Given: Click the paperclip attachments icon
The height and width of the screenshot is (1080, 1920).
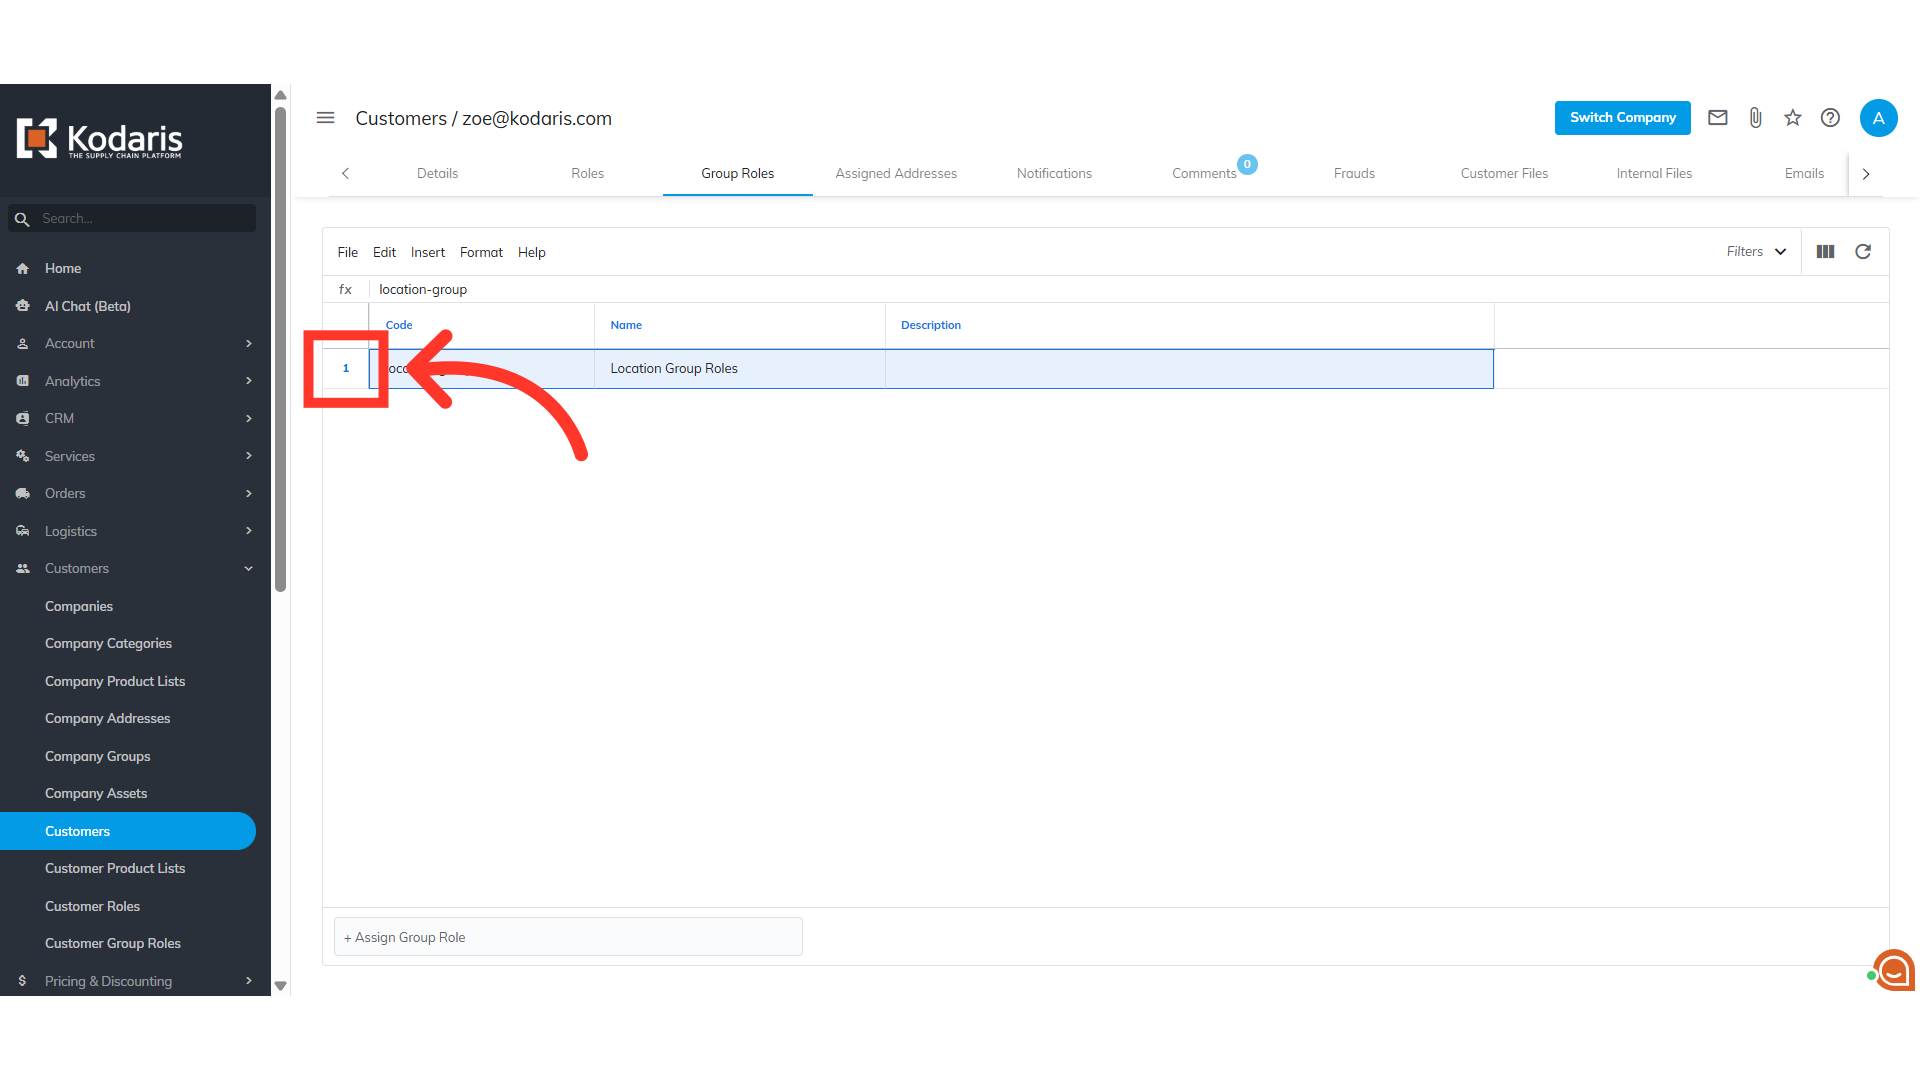Looking at the screenshot, I should (x=1755, y=118).
